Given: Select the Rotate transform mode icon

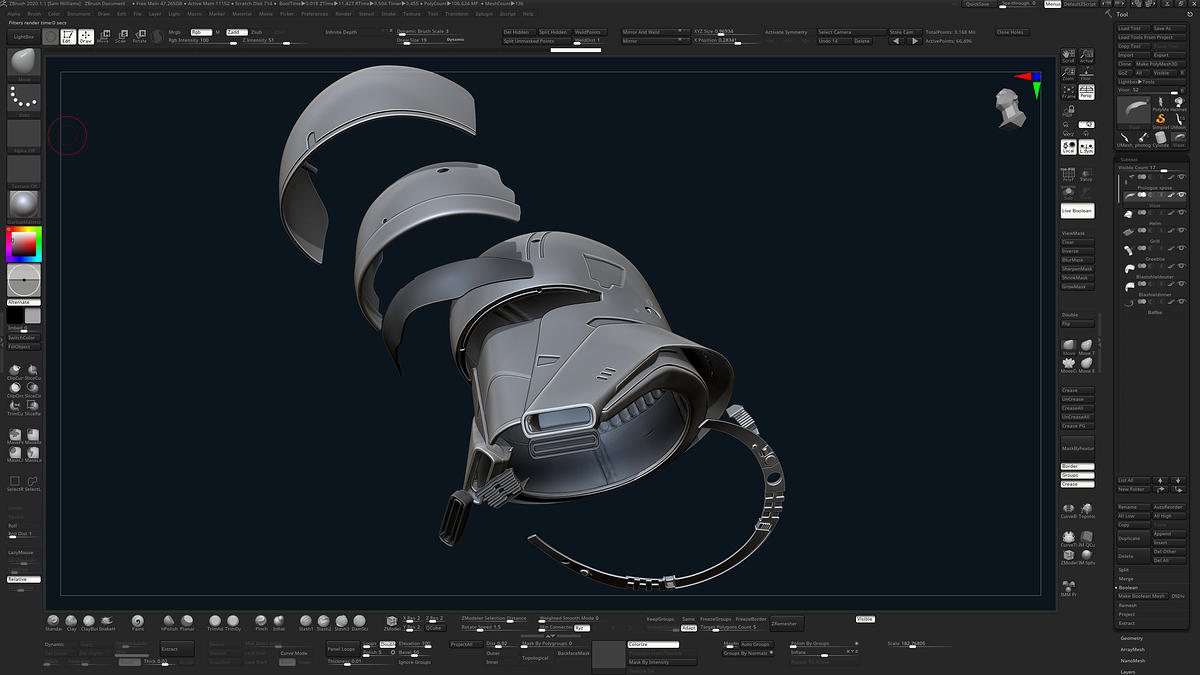Looking at the screenshot, I should (139, 37).
